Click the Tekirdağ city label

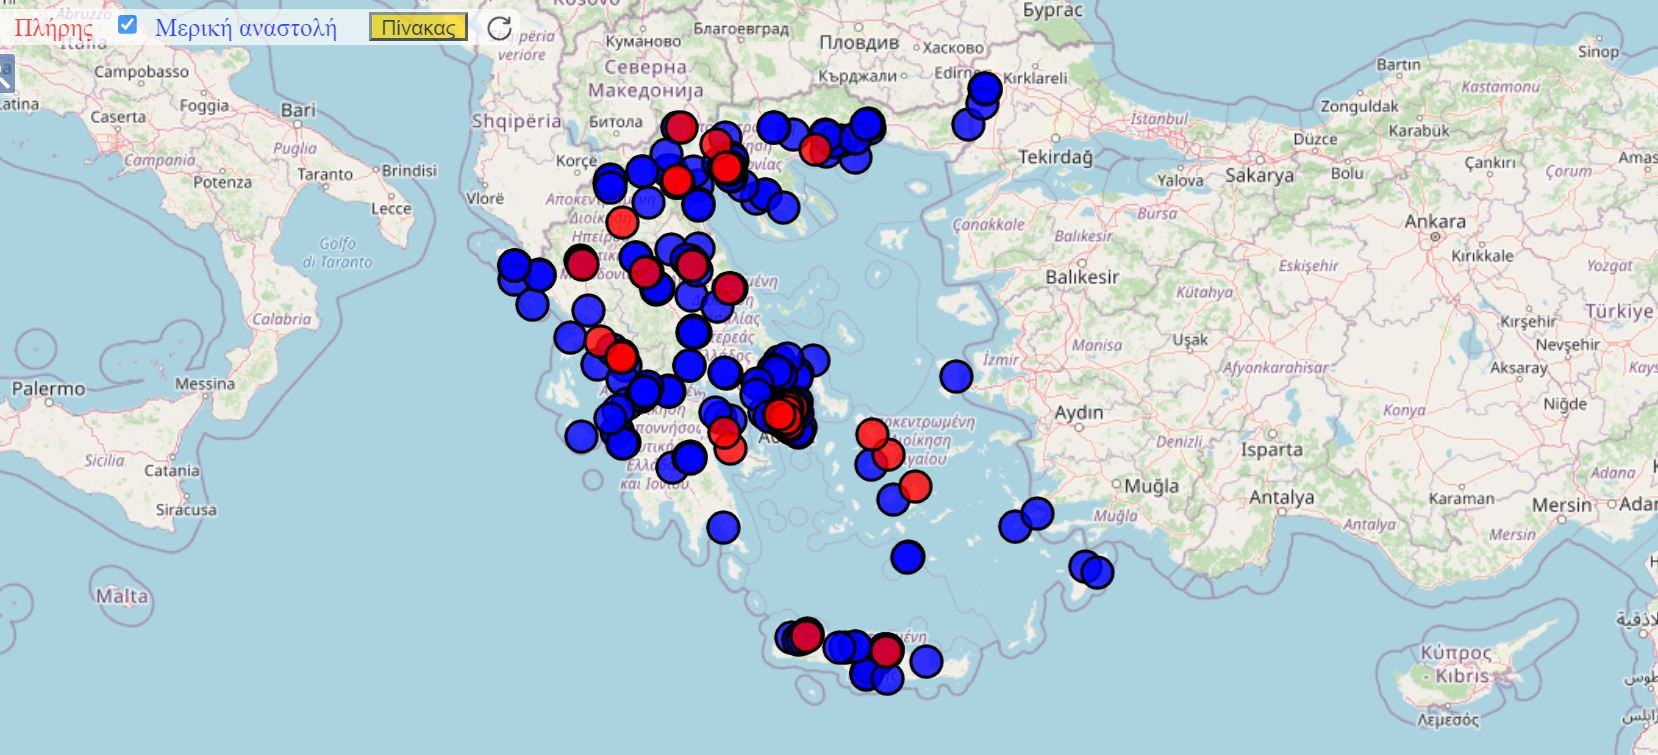click(x=1055, y=157)
